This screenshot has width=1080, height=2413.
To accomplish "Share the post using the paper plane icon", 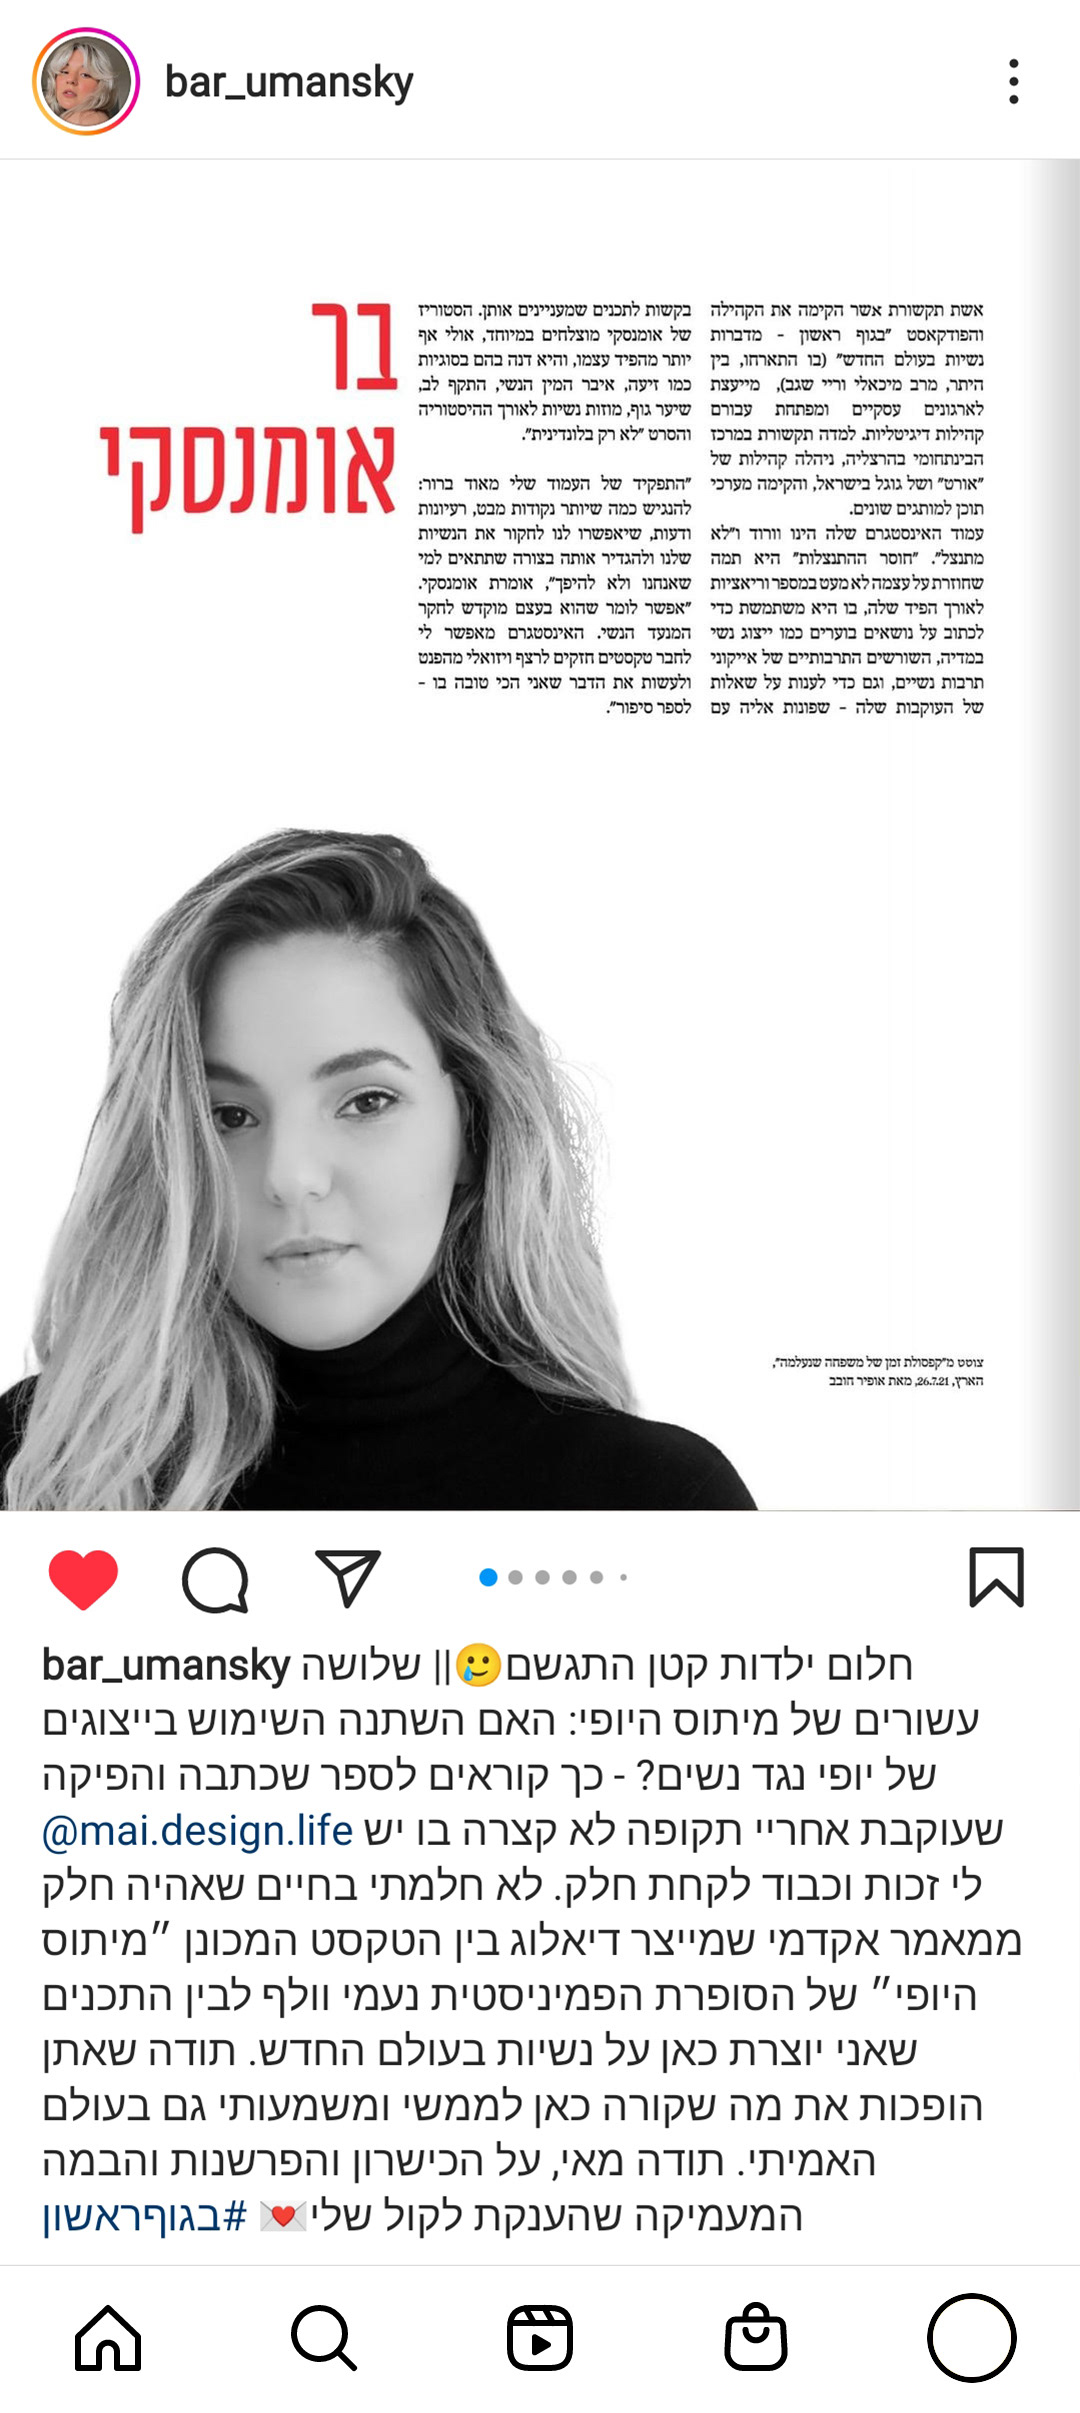I will 347,1578.
